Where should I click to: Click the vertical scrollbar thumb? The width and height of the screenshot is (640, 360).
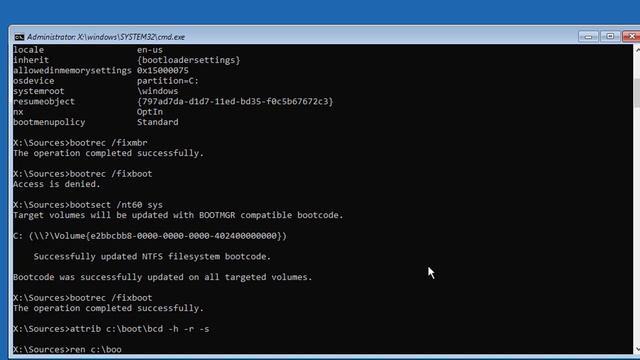[x=637, y=93]
